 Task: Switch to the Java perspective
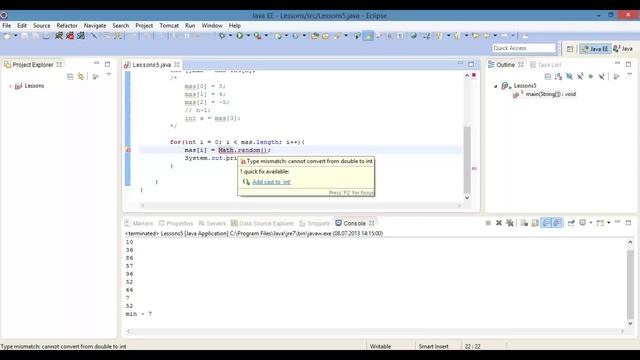point(623,49)
